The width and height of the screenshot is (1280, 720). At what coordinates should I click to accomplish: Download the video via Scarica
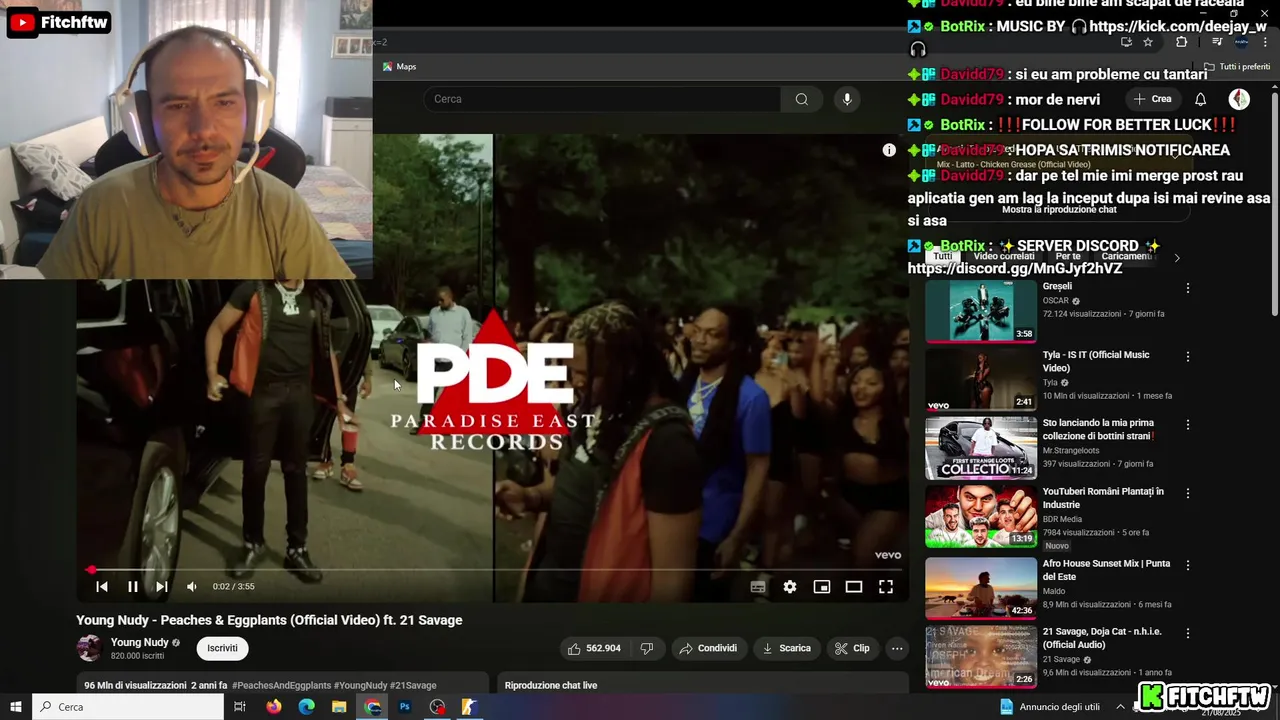point(787,648)
